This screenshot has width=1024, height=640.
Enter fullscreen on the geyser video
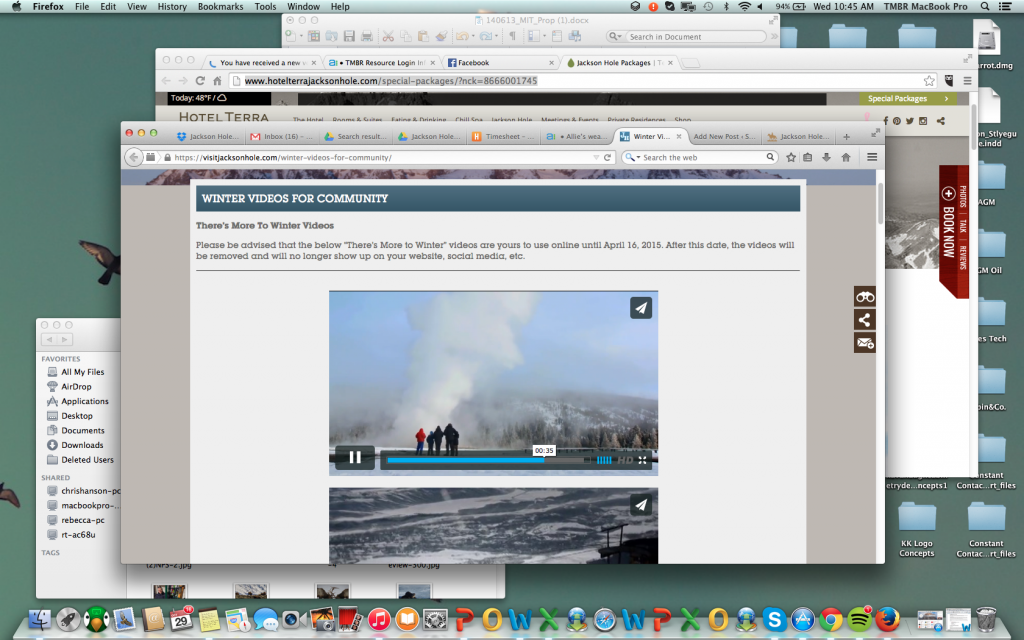643,460
